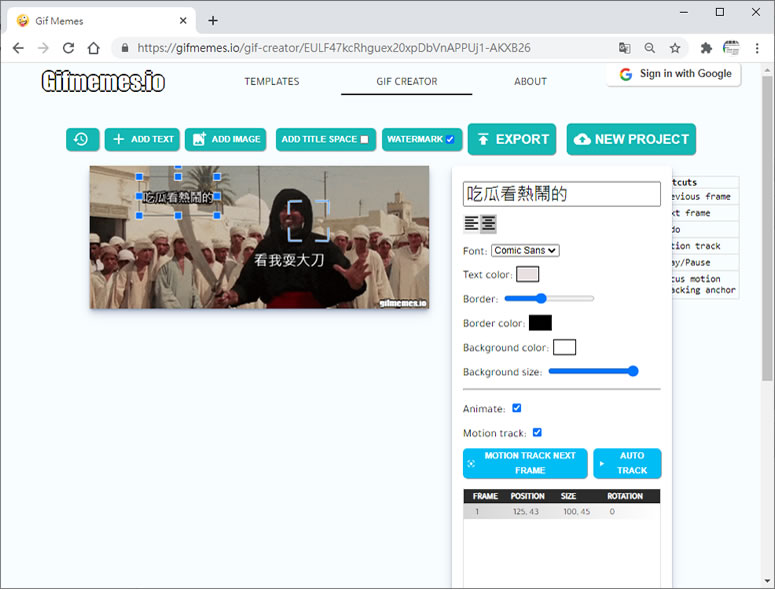
Task: Open the Chrome three-dot menu
Action: tap(757, 48)
